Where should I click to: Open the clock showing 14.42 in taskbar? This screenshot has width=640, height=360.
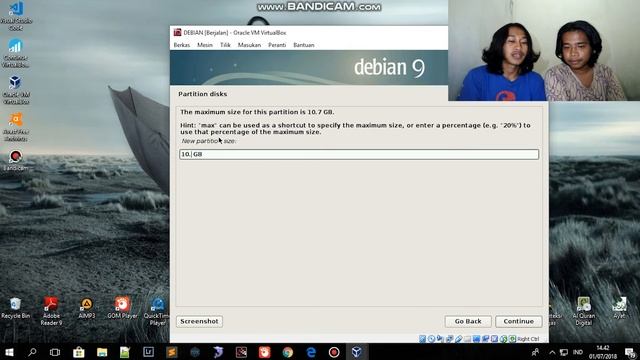point(603,352)
